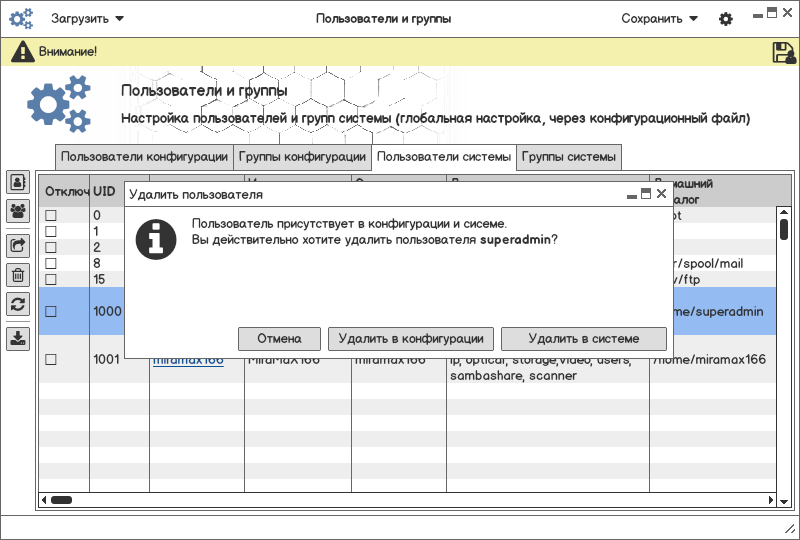The width and height of the screenshot is (800, 540).
Task: Switch to the Пользователи конфигурации tab
Action: coord(144,157)
